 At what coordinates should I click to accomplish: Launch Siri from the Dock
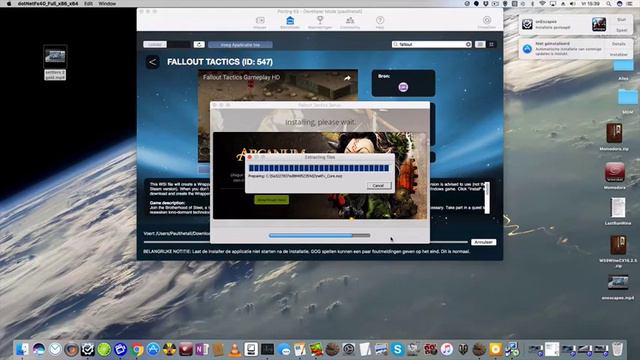tap(39, 349)
